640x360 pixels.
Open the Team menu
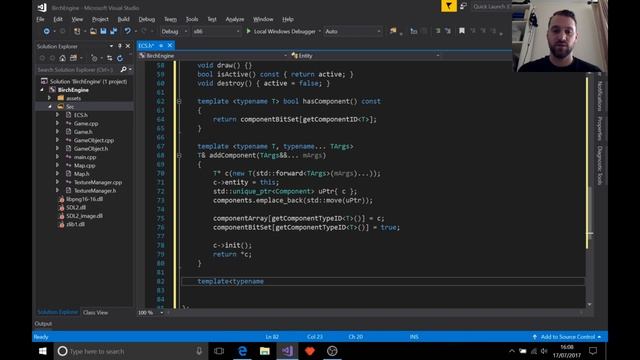170,19
